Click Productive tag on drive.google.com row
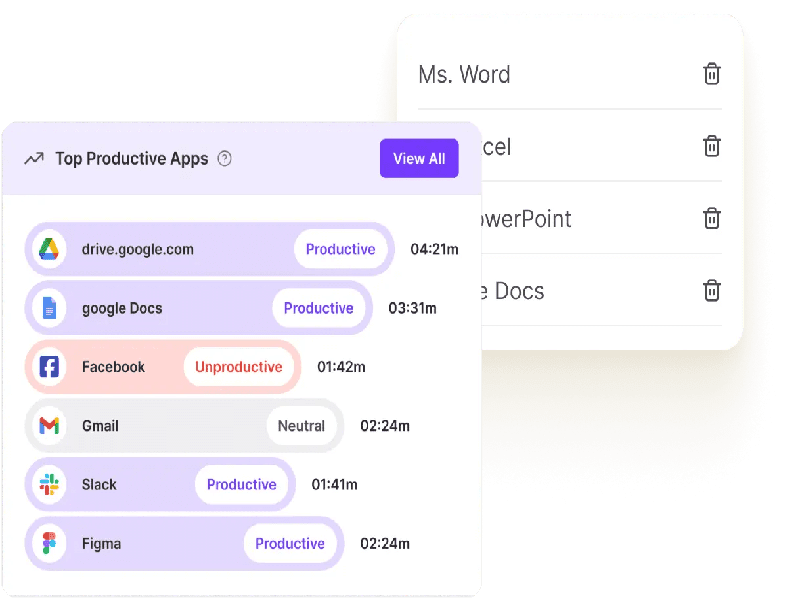The height and width of the screenshot is (600, 800). [340, 249]
